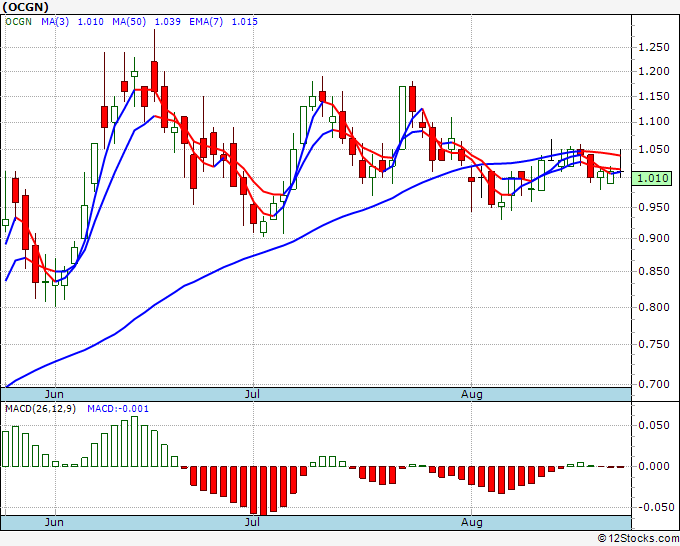680x546 pixels.
Task: Click the 0.000 MACD axis label
Action: tap(654, 466)
